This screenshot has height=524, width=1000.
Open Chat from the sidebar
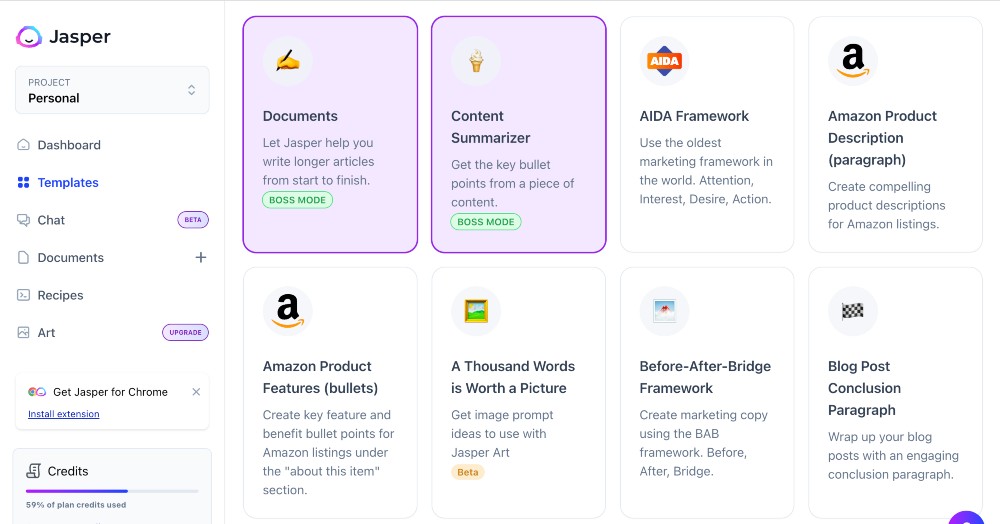click(51, 220)
